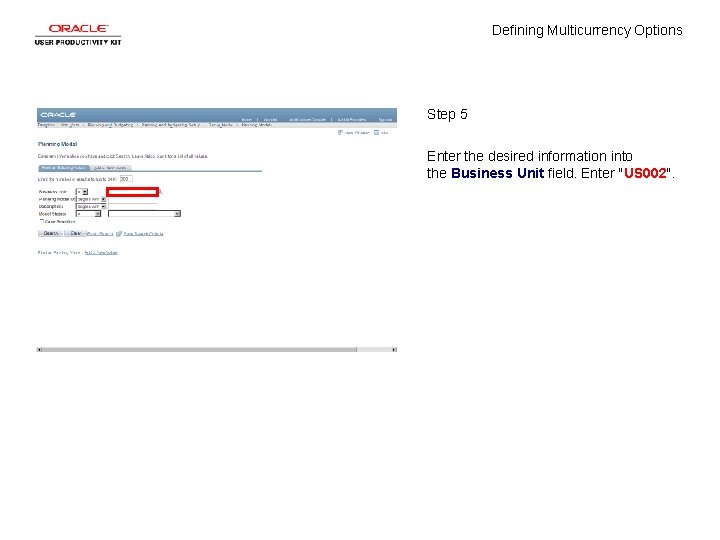Open Main Menu in breadcrumb bar
This screenshot has width=720, height=540.
70,125
